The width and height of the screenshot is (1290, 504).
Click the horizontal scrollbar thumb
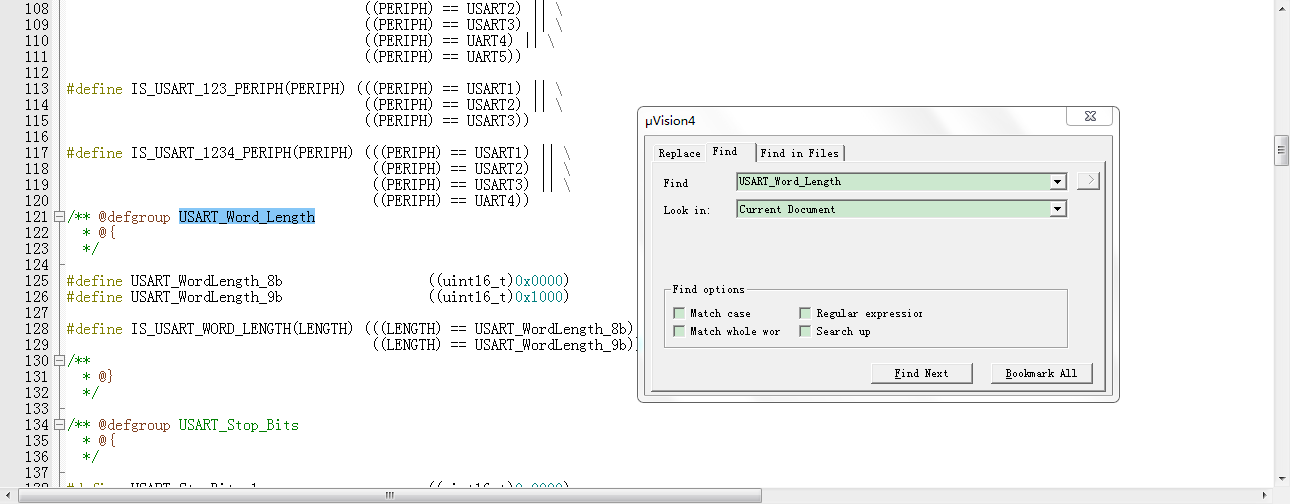[x=388, y=495]
